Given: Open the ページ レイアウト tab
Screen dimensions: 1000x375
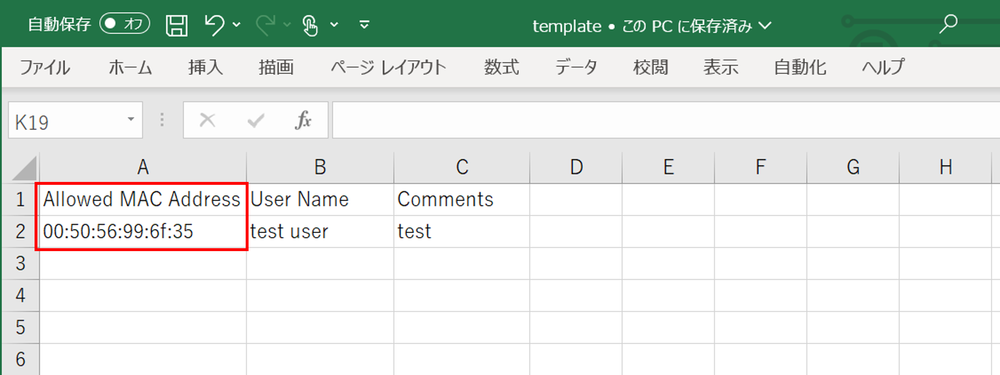Looking at the screenshot, I should (388, 68).
